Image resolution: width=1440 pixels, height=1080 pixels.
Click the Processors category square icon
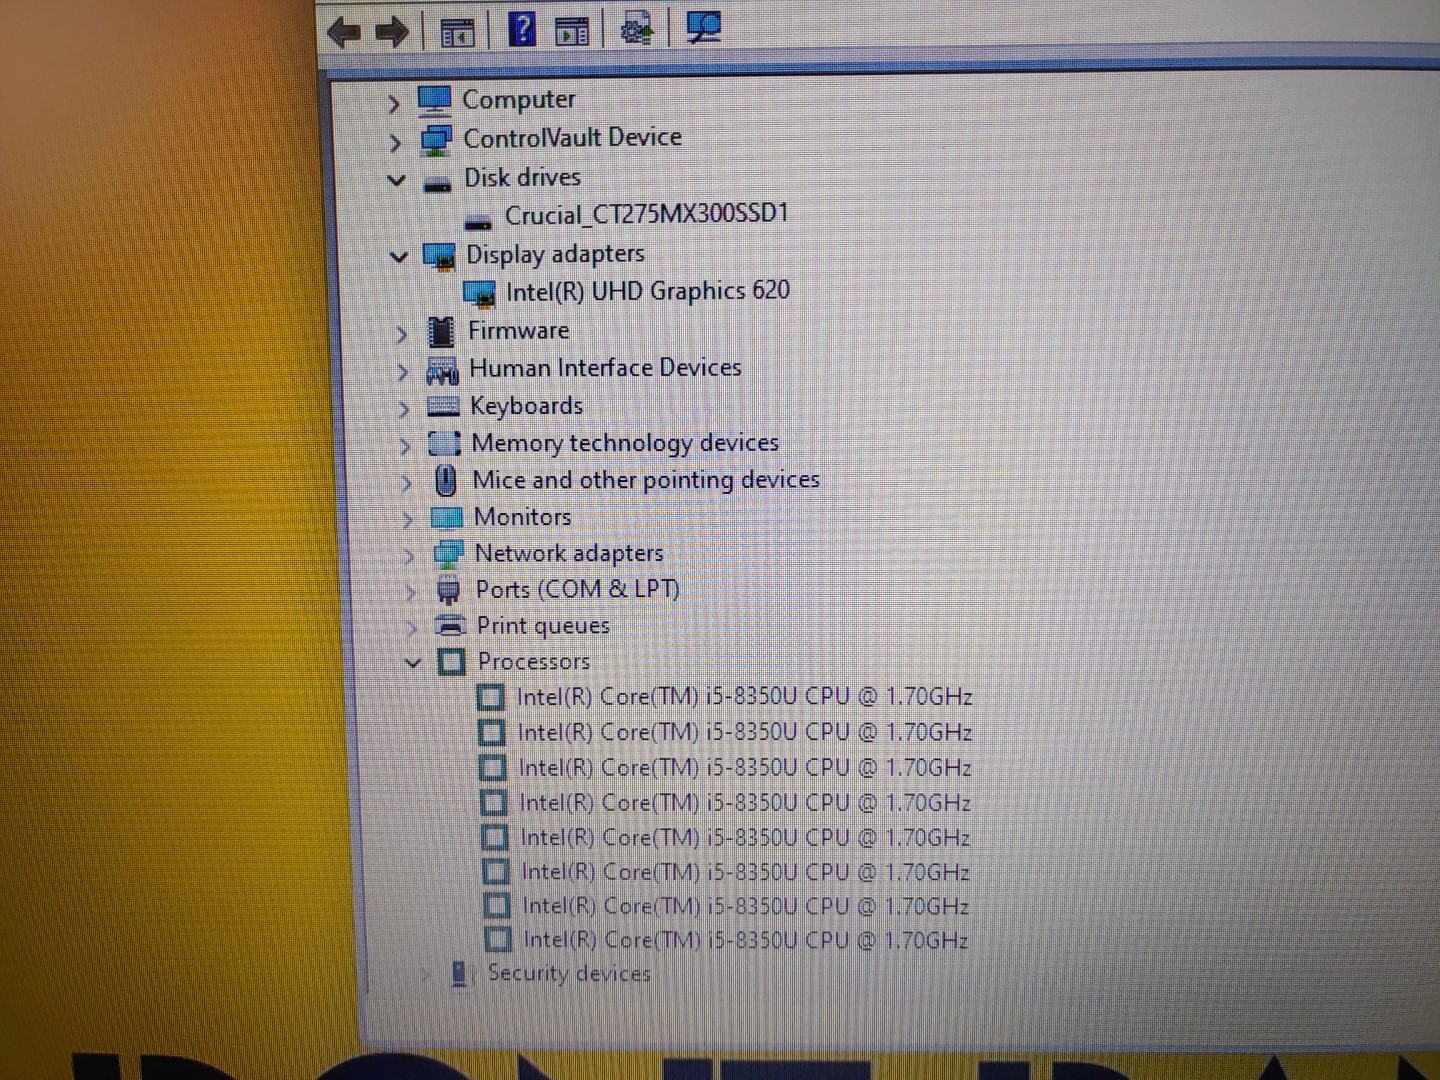pyautogui.click(x=452, y=661)
